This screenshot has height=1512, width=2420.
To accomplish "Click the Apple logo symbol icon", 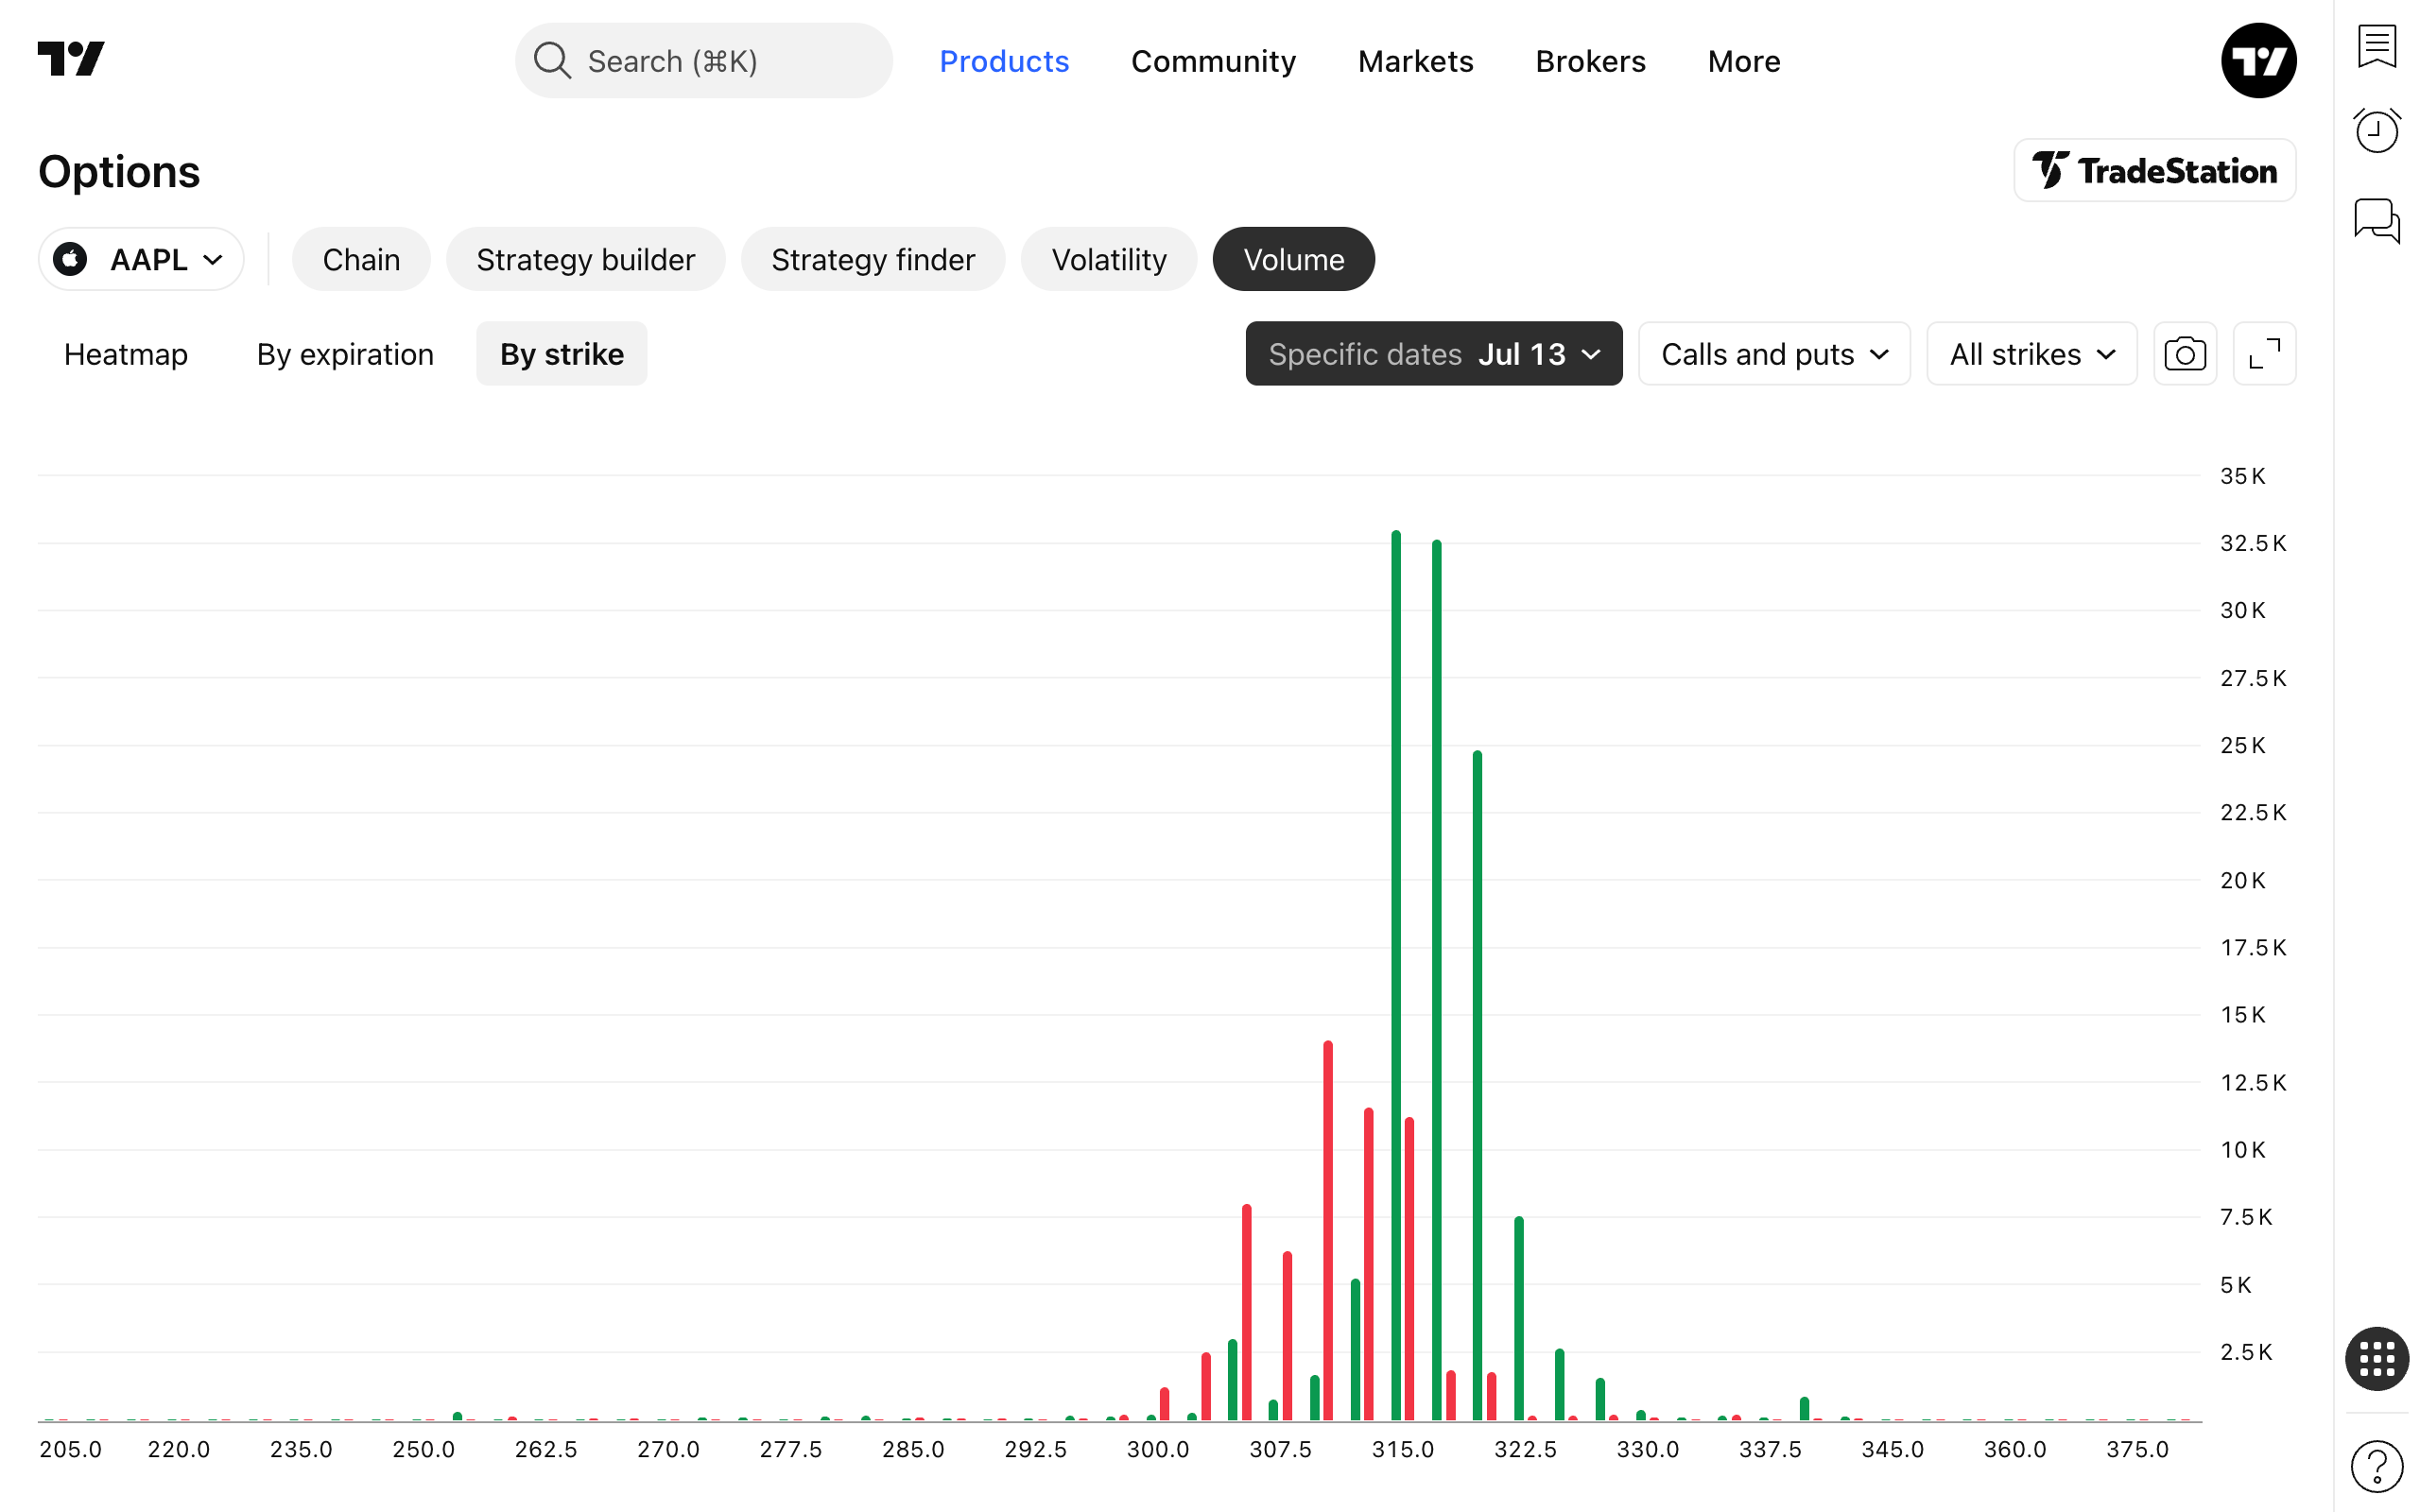I will [70, 259].
